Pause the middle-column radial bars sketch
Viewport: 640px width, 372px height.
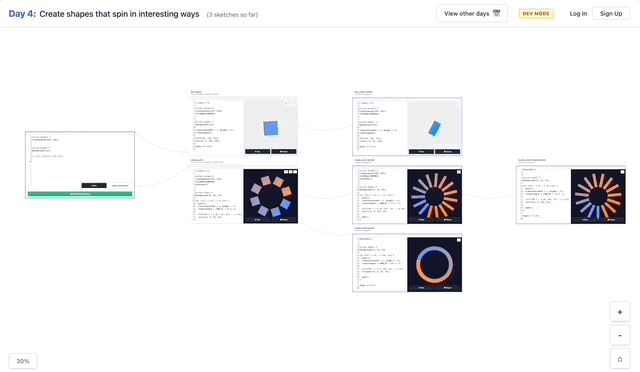pyautogui.click(x=447, y=220)
